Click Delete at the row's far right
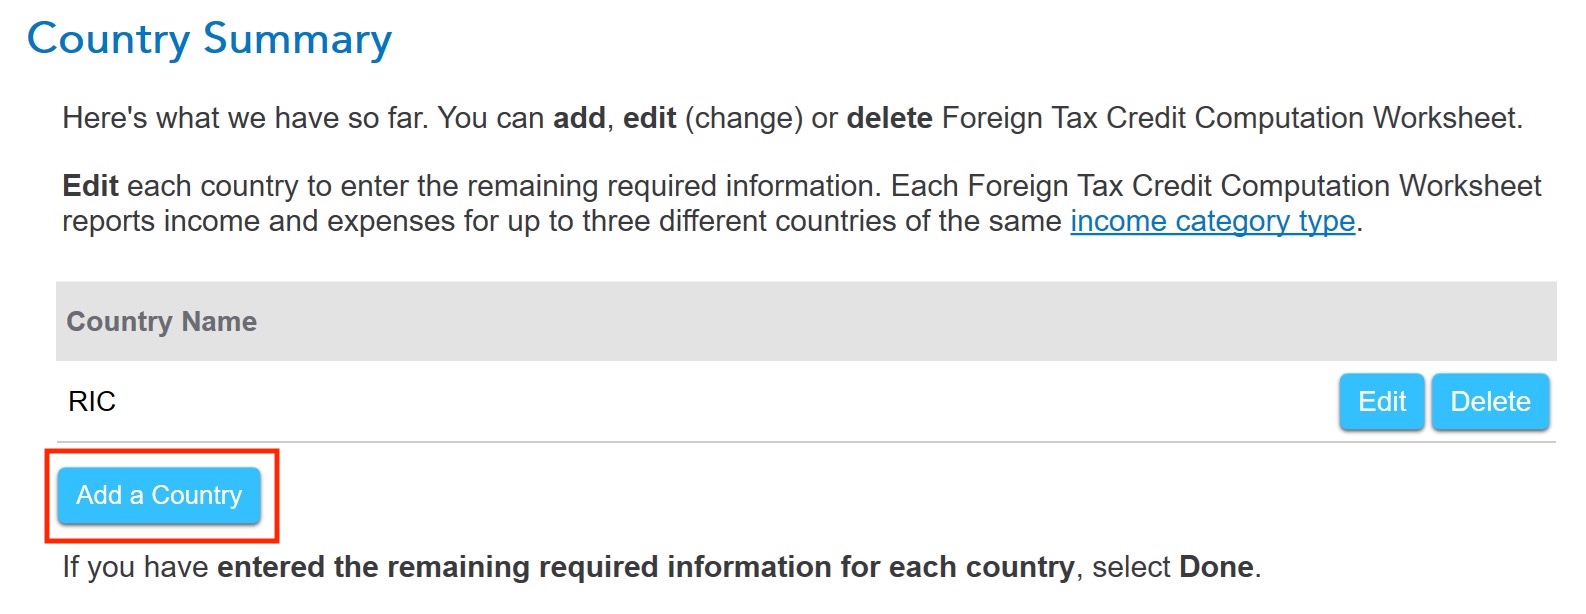Image resolution: width=1586 pixels, height=614 pixels. pyautogui.click(x=1490, y=401)
